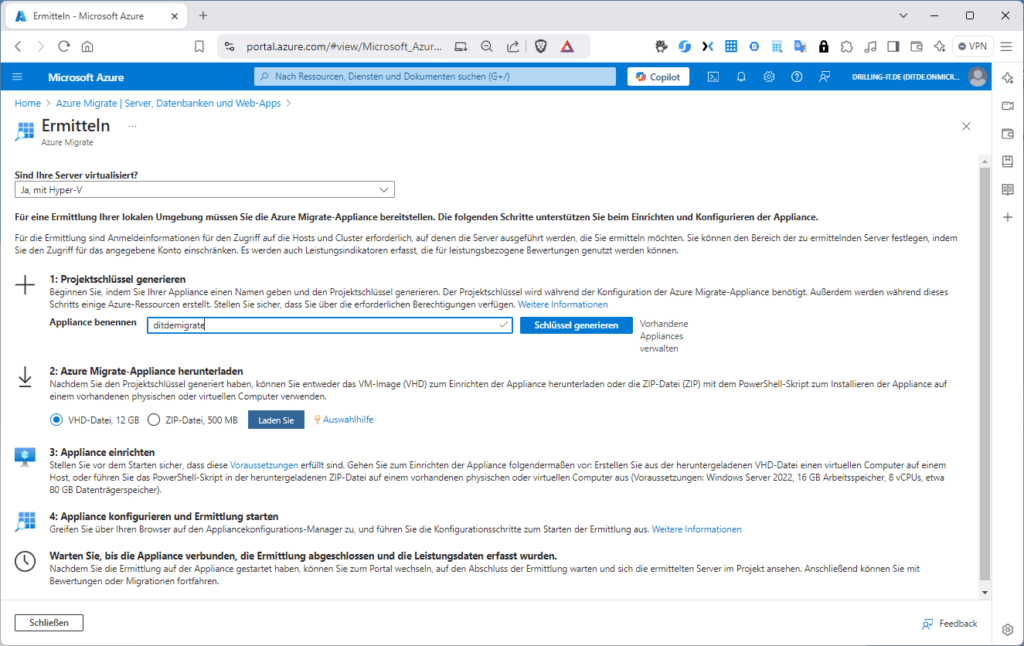Viewport: 1024px width, 646px height.
Task: Click the Appliance benennen text field
Action: pos(330,325)
